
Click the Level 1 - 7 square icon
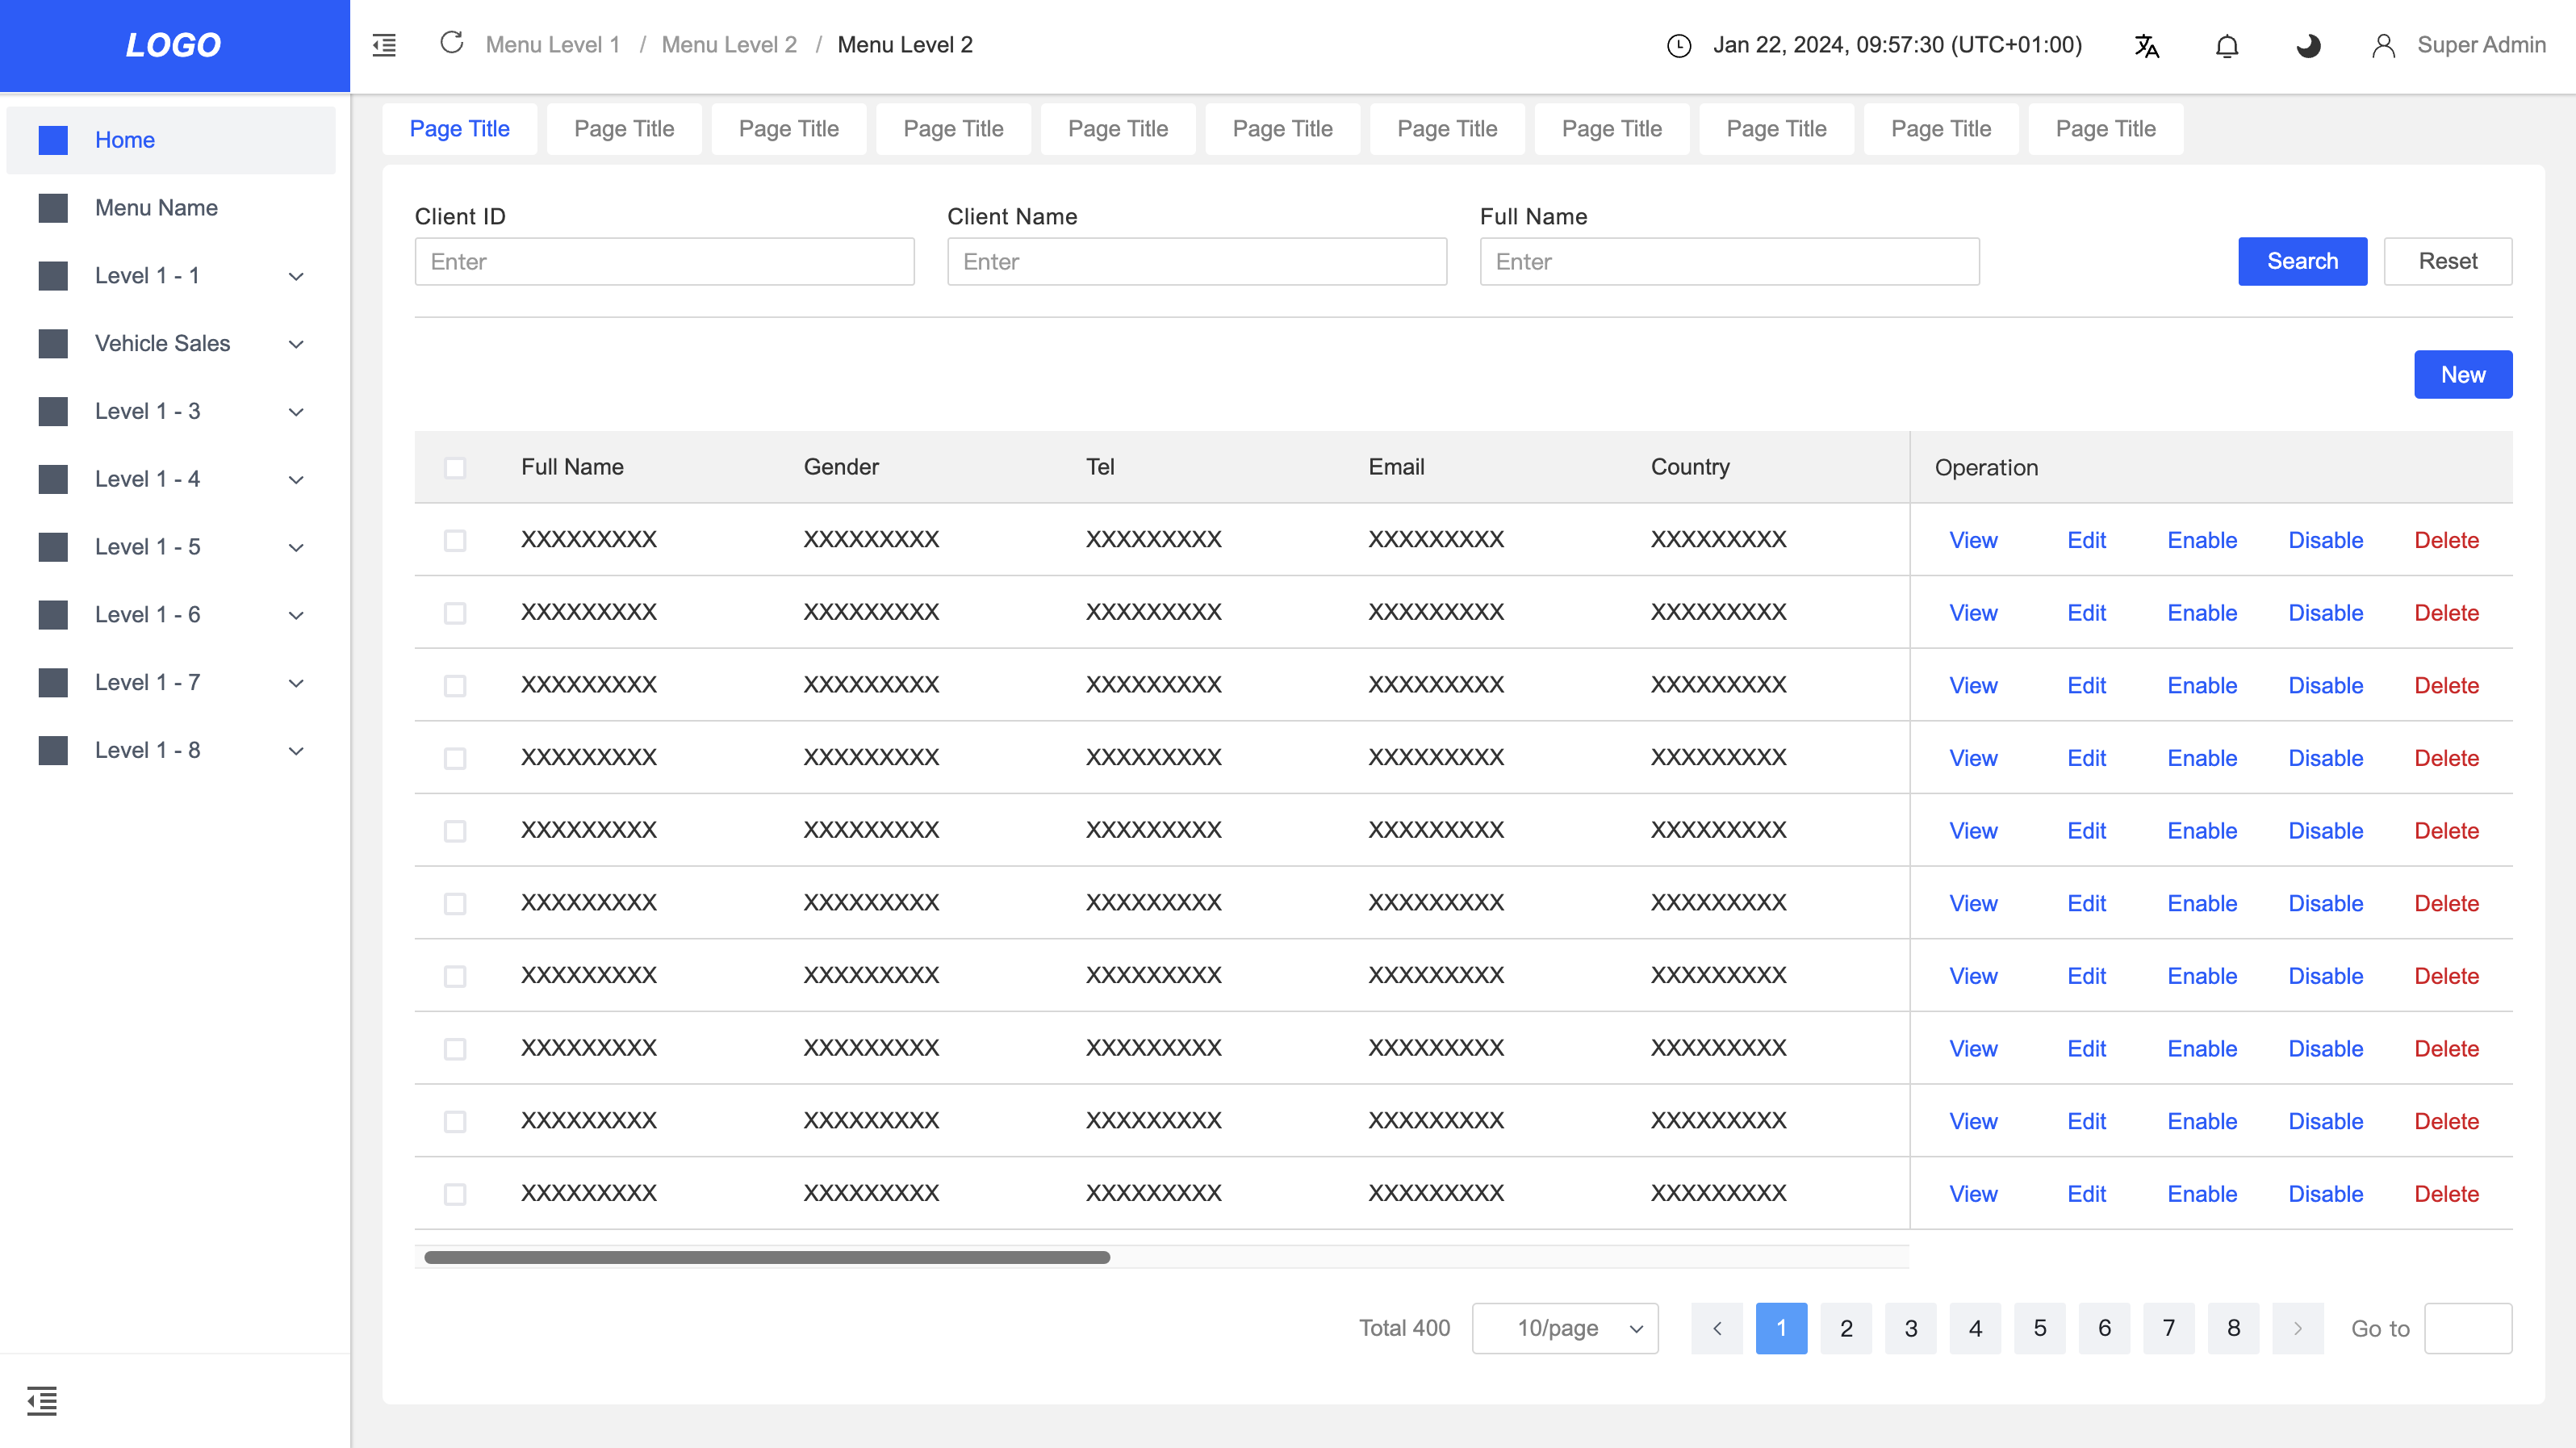tap(53, 683)
